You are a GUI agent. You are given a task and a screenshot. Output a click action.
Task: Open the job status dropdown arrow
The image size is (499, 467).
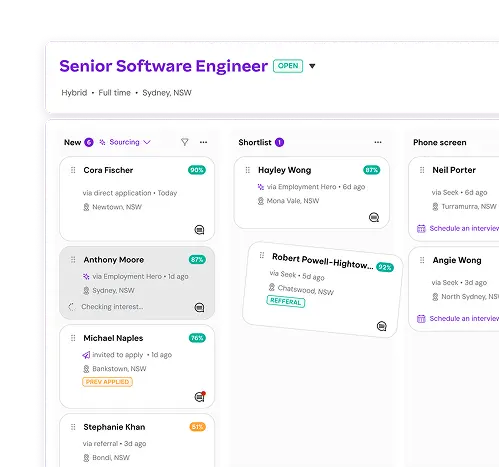click(x=312, y=66)
